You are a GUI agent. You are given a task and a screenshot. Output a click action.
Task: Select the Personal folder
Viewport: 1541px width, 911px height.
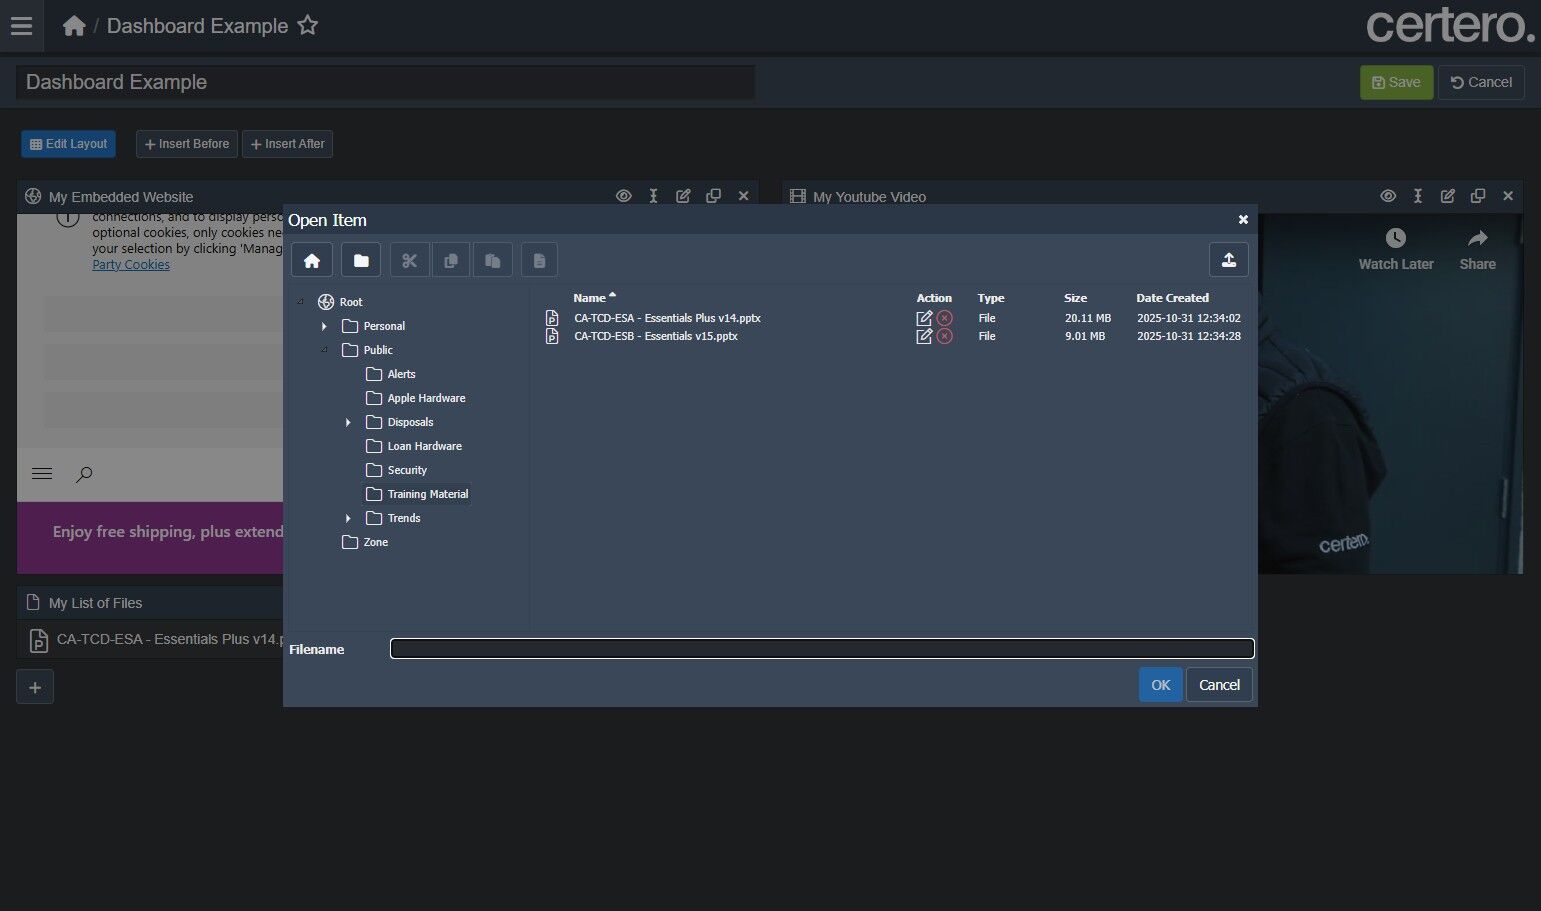point(384,326)
